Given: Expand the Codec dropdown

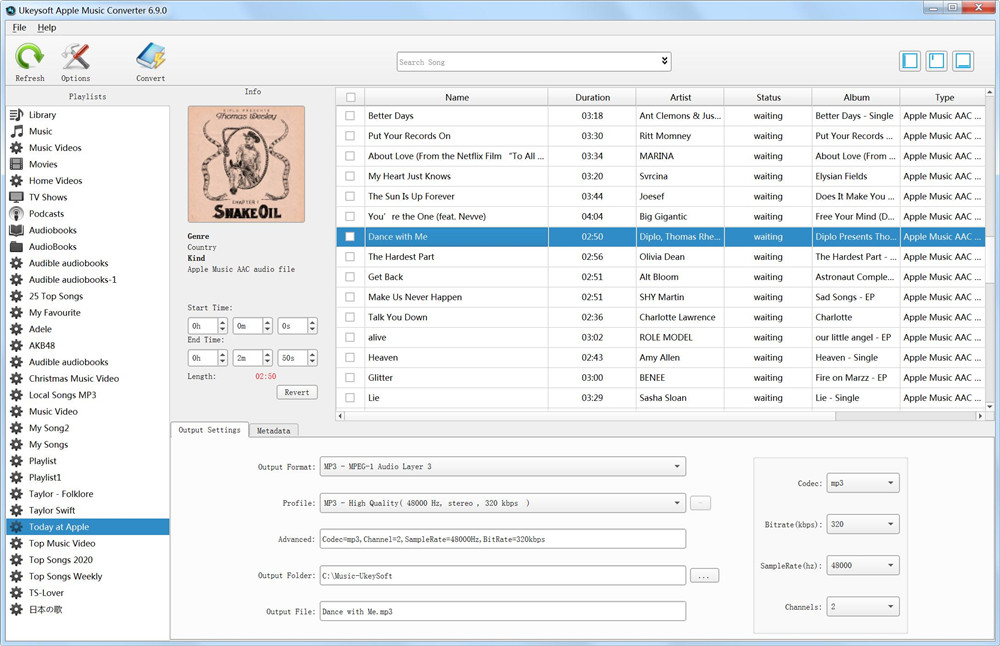Looking at the screenshot, I should tap(862, 482).
